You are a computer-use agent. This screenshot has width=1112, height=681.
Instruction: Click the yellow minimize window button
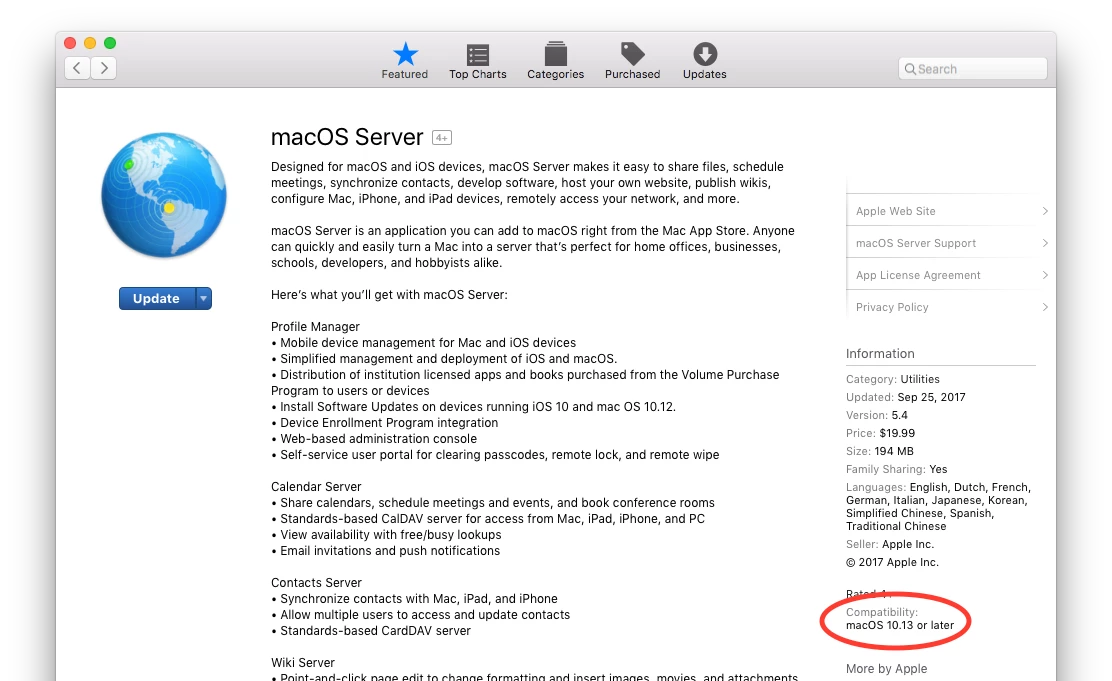coord(90,43)
